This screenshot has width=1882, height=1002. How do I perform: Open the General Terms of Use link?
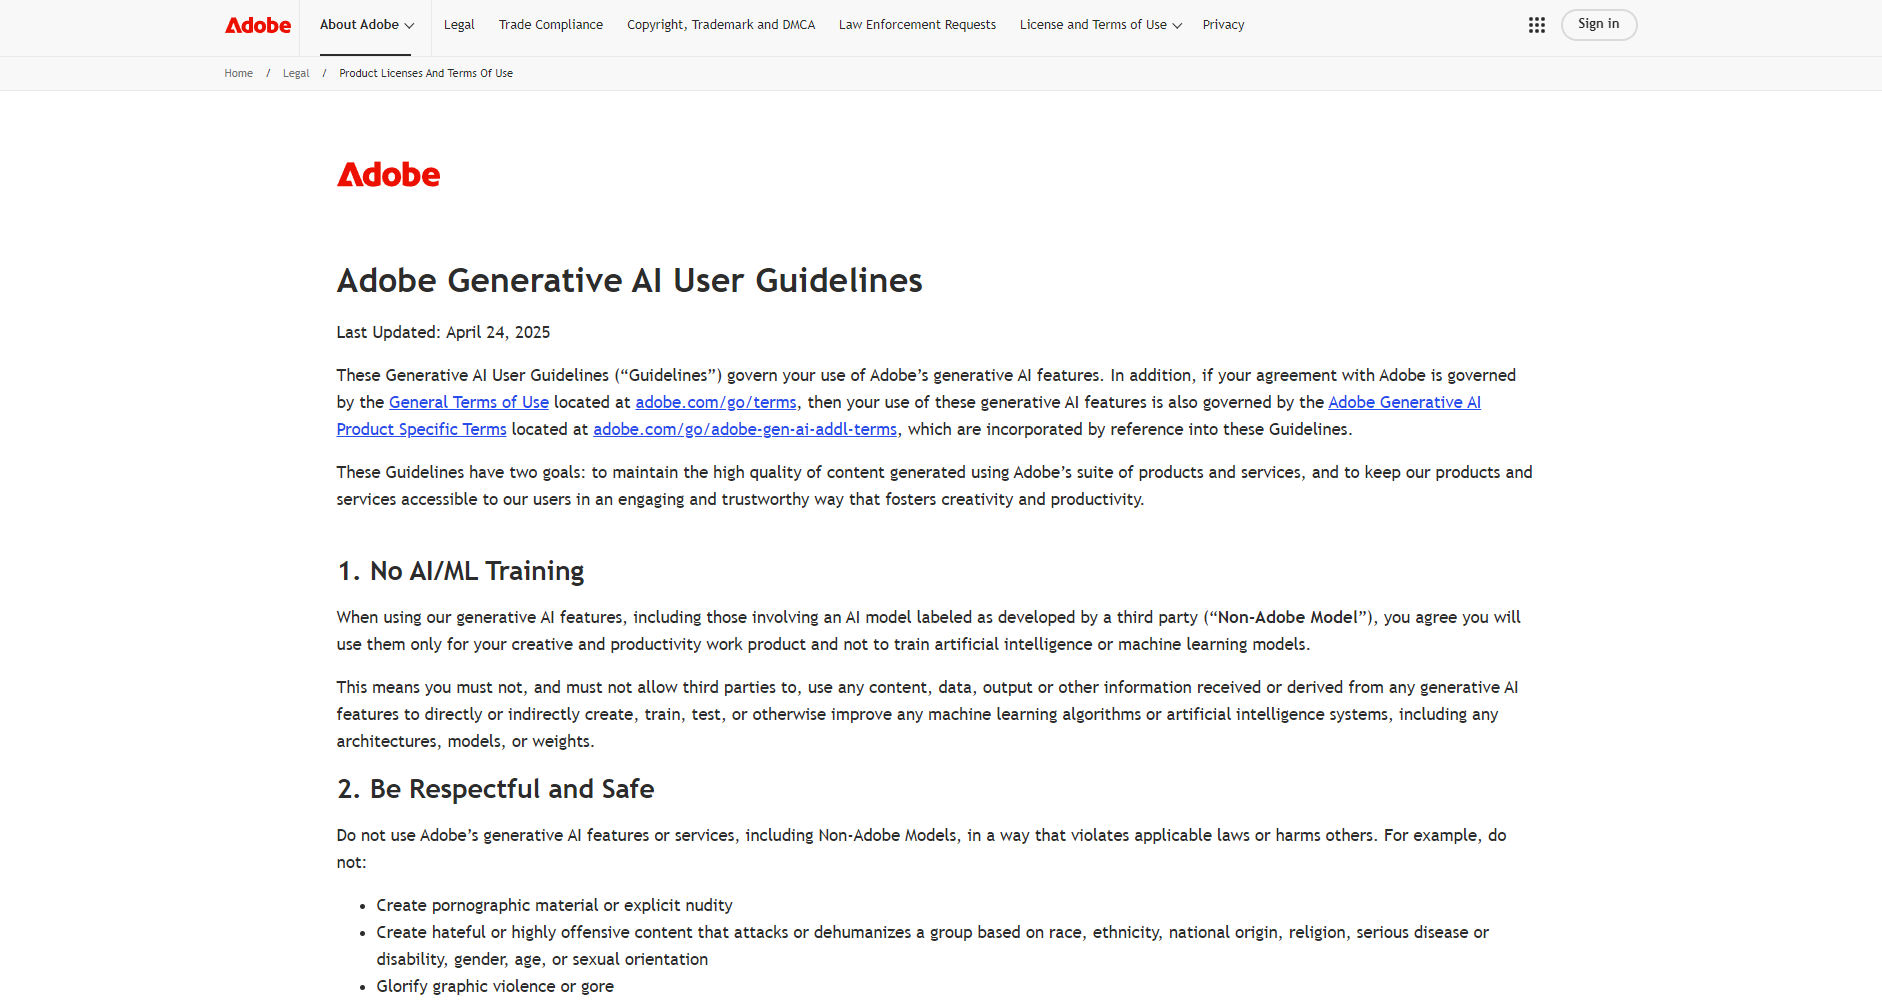point(469,402)
